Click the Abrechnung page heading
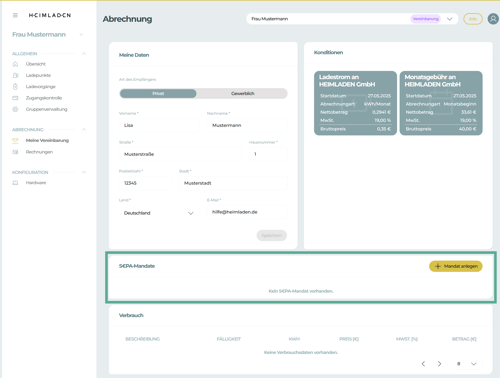The image size is (500, 378). coord(127,19)
